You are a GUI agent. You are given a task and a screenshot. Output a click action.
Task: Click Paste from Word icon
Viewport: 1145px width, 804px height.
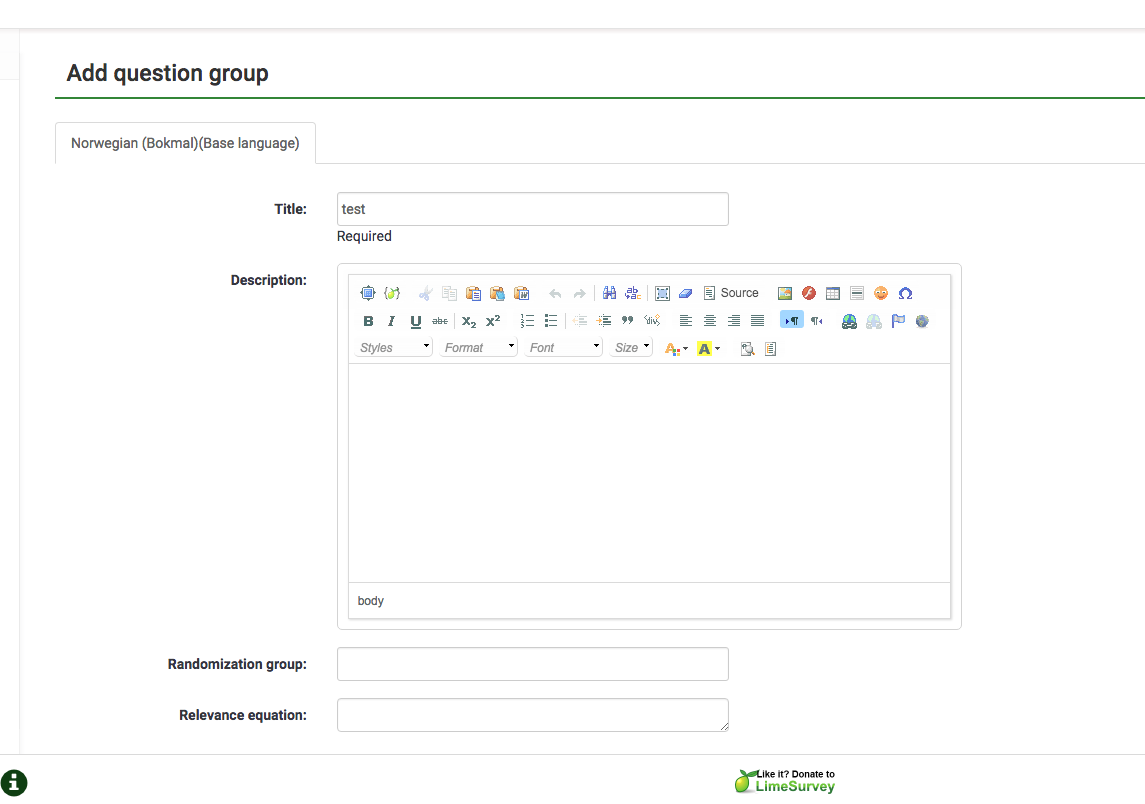[521, 294]
